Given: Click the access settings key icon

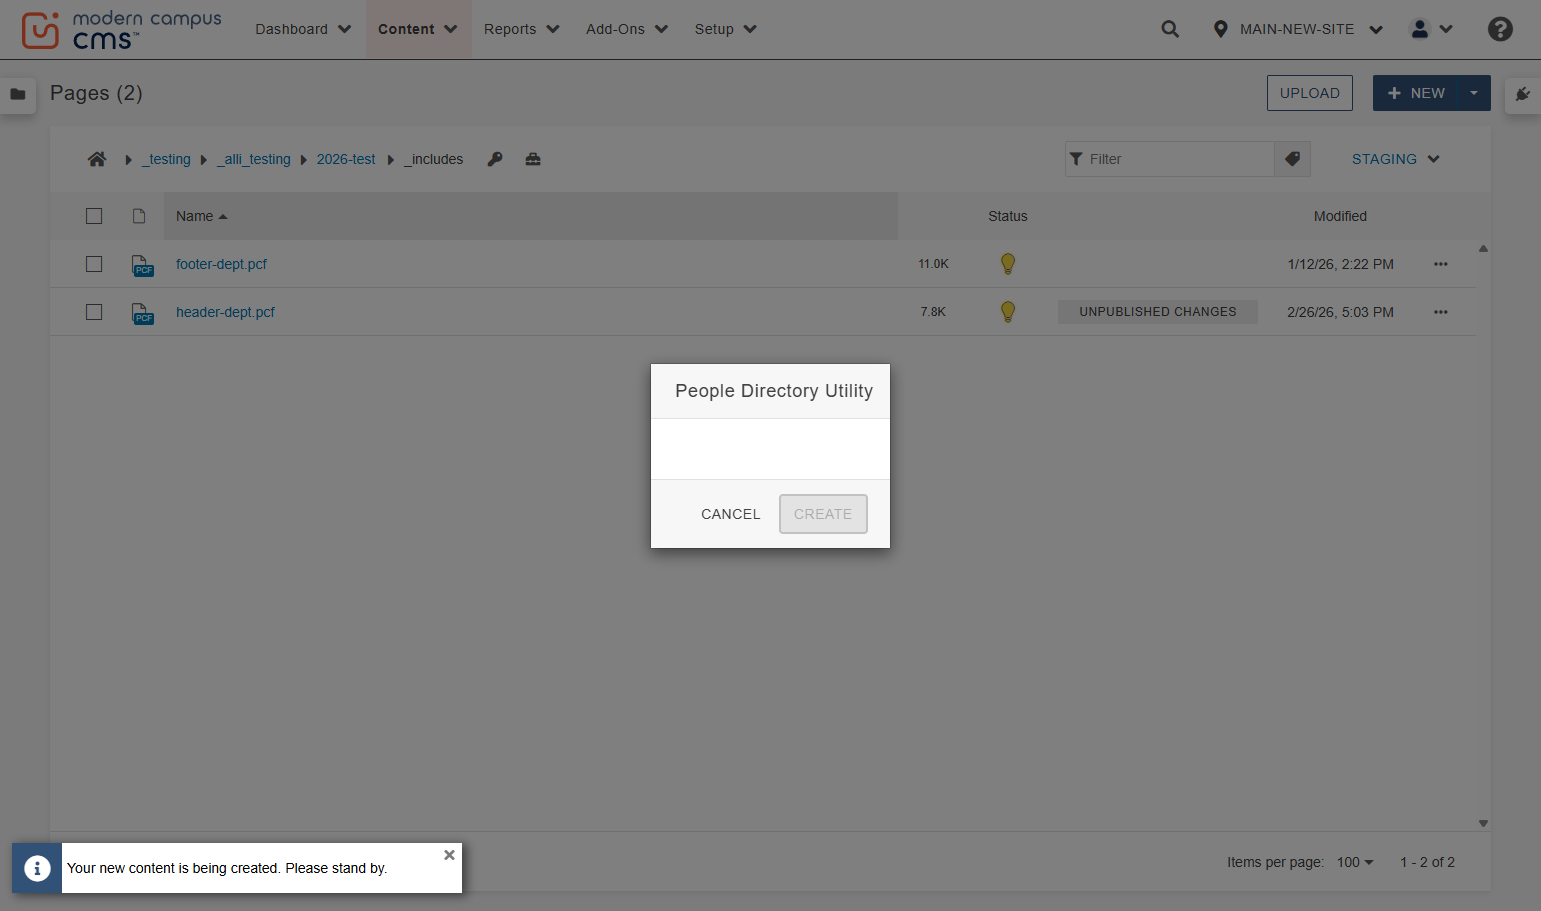Looking at the screenshot, I should click(495, 159).
